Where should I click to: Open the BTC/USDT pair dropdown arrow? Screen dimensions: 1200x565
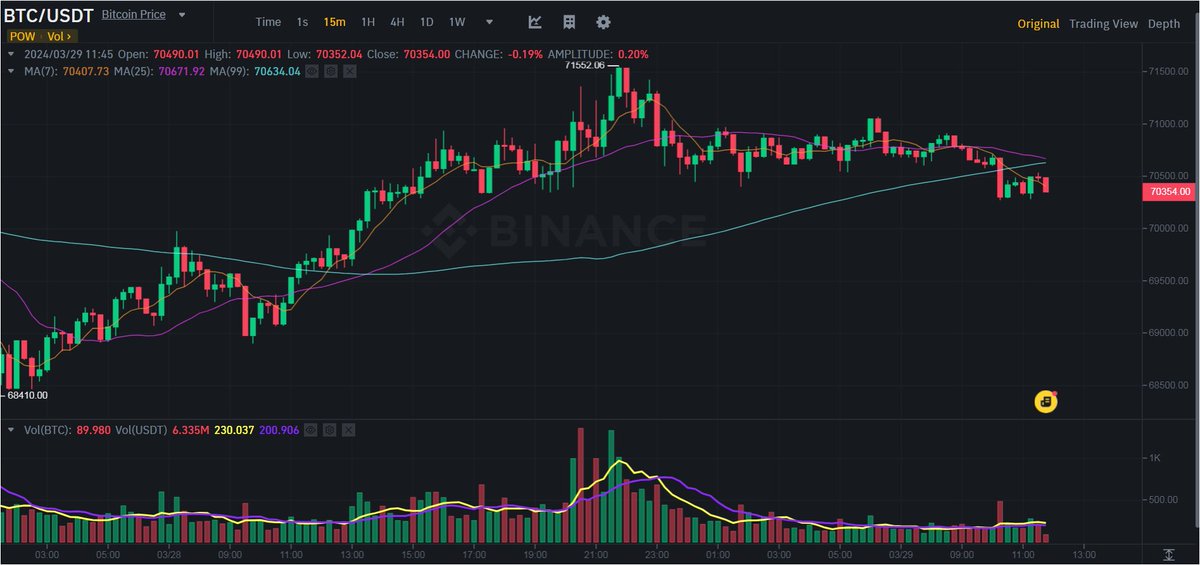(x=181, y=16)
